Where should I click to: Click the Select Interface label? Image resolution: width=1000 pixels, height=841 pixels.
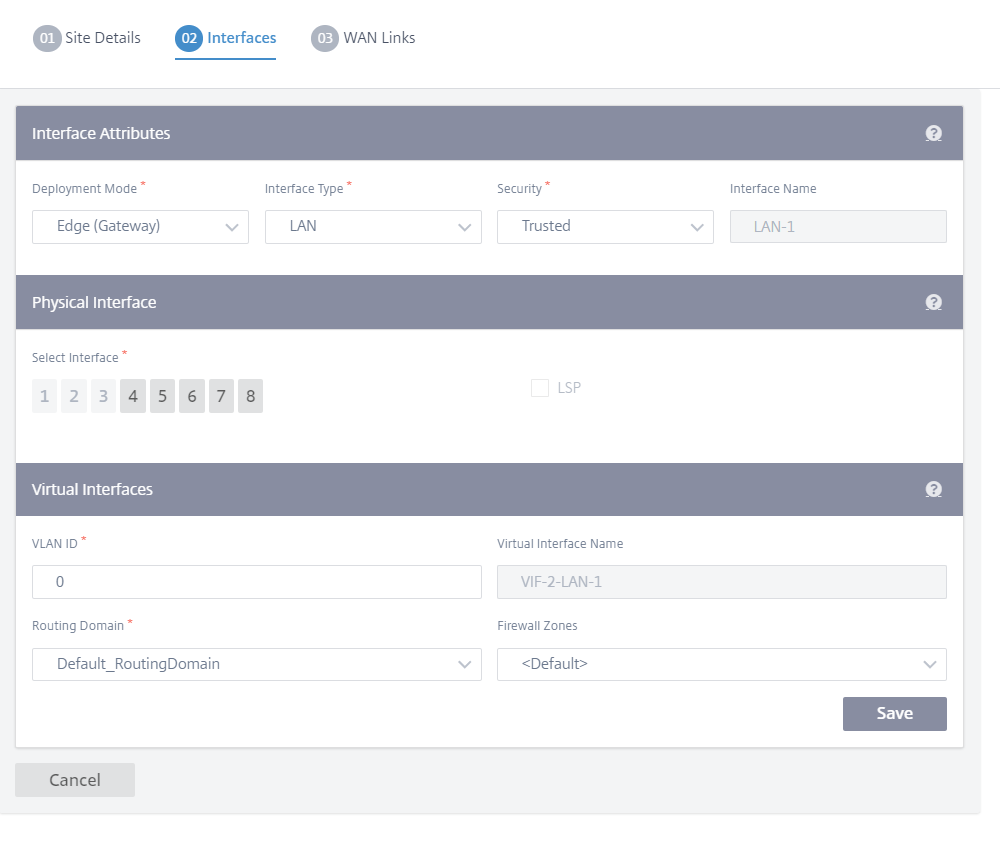point(75,358)
